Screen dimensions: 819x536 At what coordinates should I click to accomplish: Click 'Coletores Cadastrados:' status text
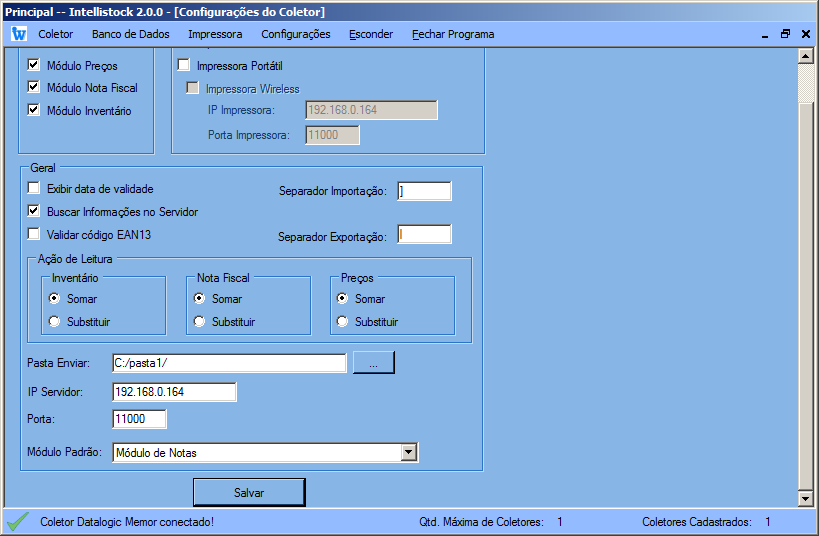(697, 522)
